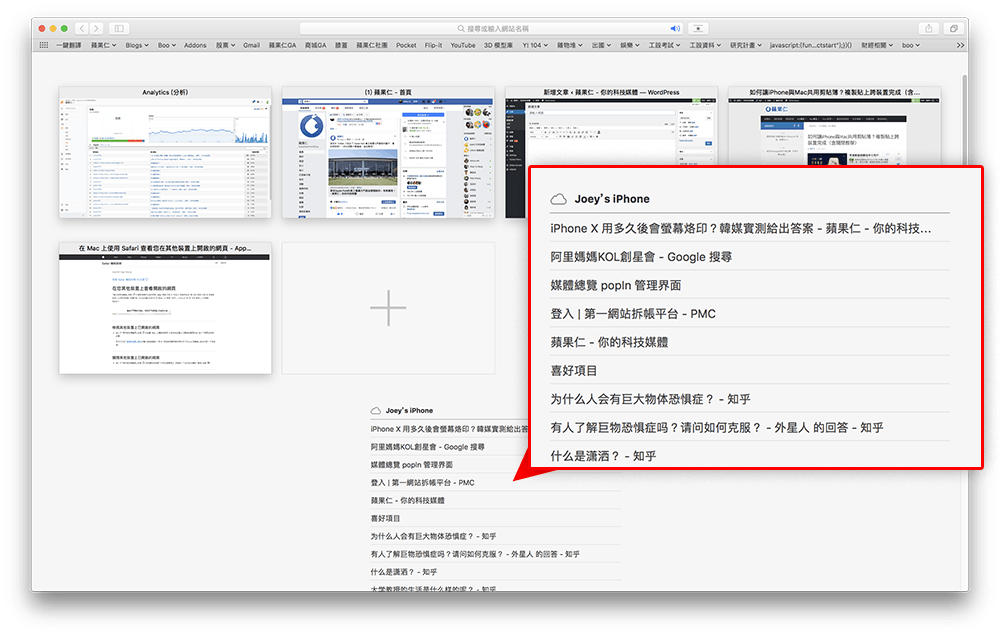Open the Addons bookmark

tap(195, 45)
